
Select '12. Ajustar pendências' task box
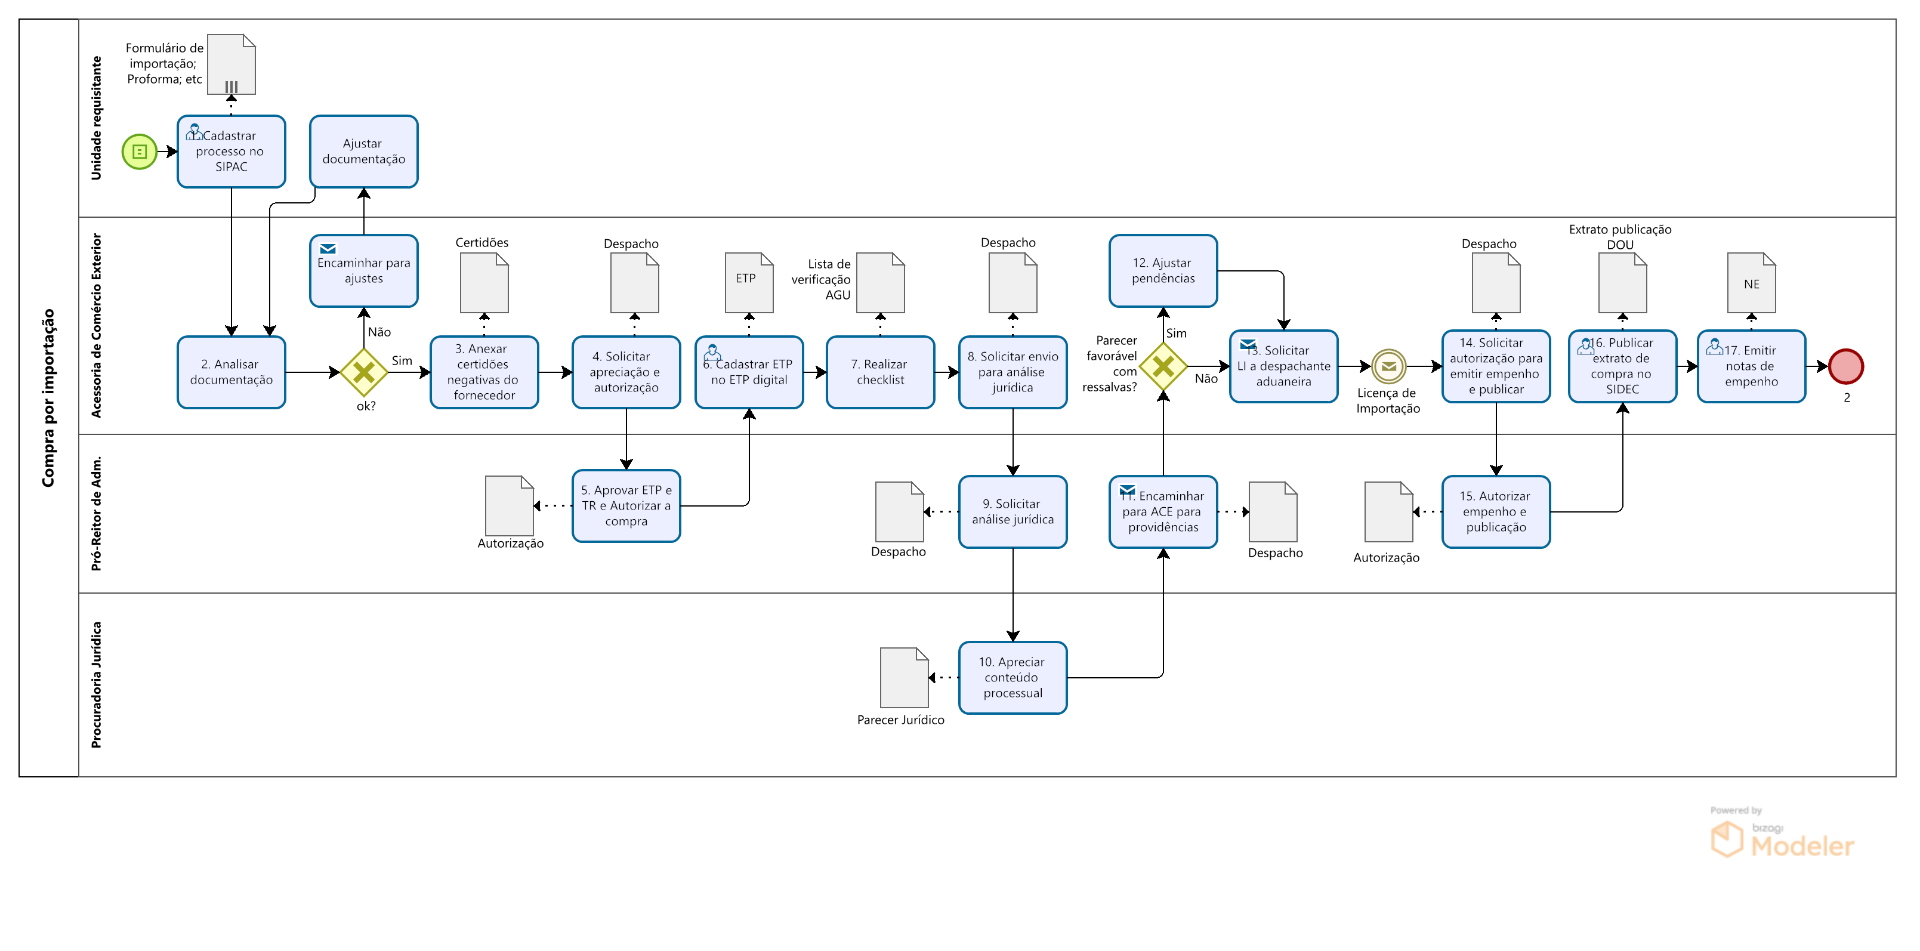1163,271
